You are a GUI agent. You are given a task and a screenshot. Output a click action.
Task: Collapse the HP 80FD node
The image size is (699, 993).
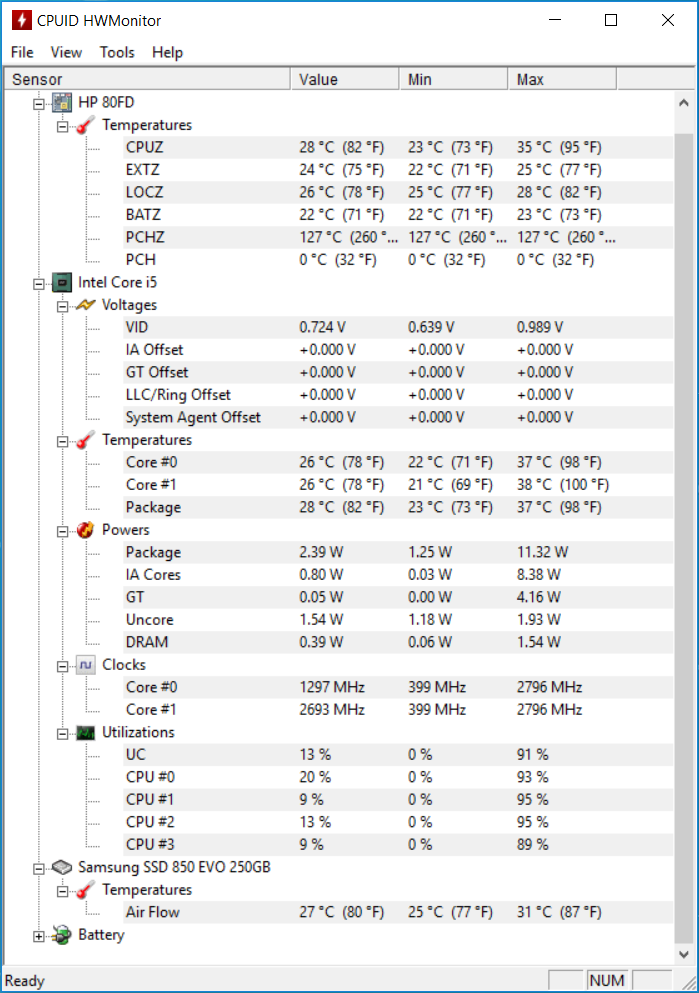39,104
